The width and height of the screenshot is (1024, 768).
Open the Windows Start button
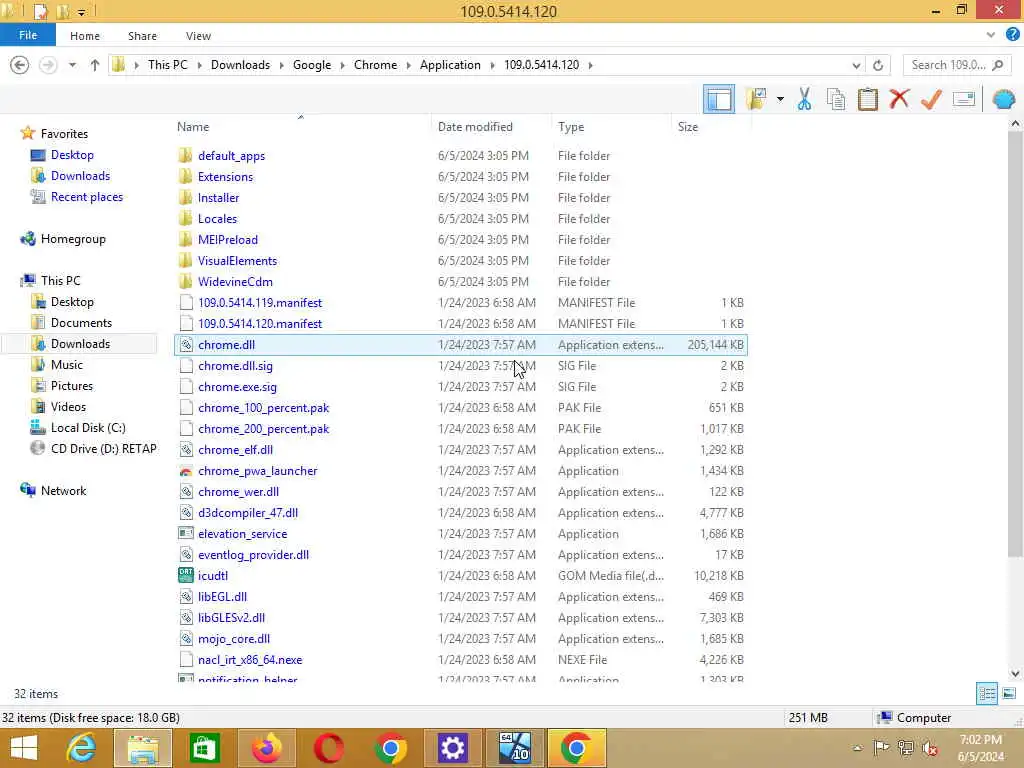[25, 748]
